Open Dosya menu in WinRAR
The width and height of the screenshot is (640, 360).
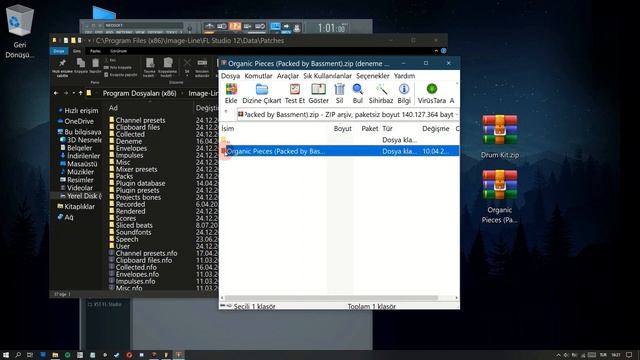(230, 76)
